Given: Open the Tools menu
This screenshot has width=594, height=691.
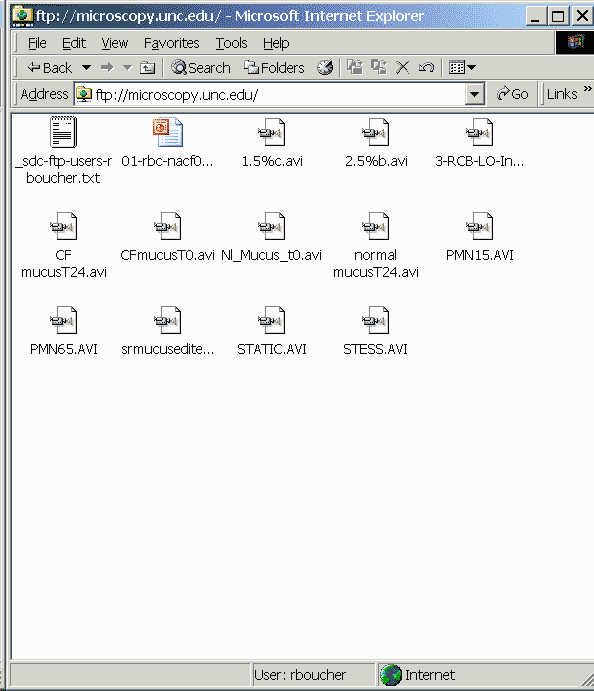Looking at the screenshot, I should (x=231, y=43).
